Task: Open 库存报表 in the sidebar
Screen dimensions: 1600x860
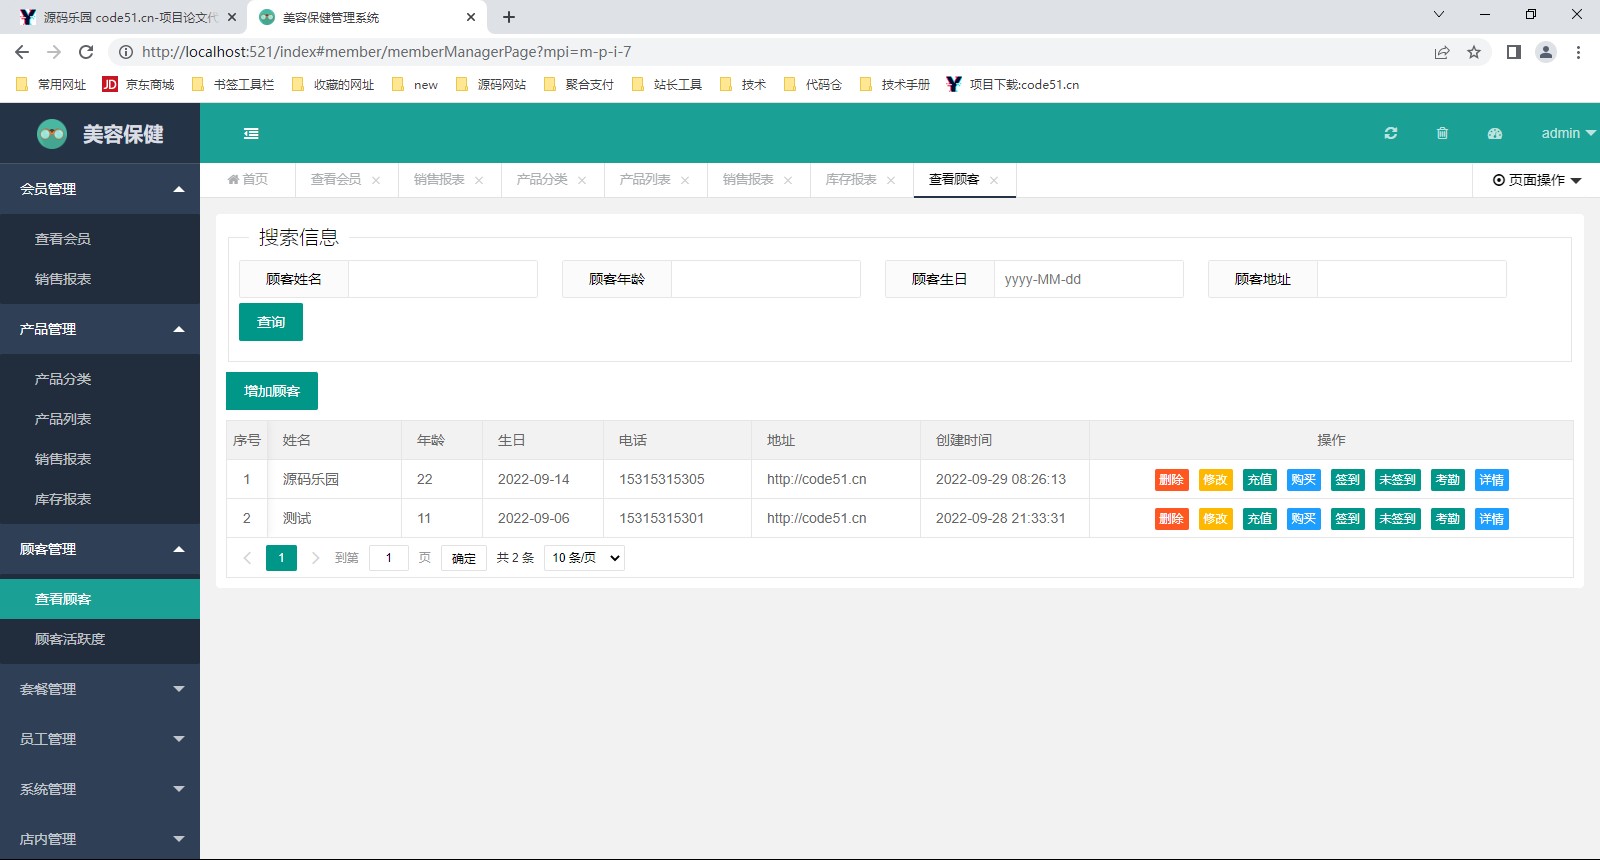Action: click(100, 499)
